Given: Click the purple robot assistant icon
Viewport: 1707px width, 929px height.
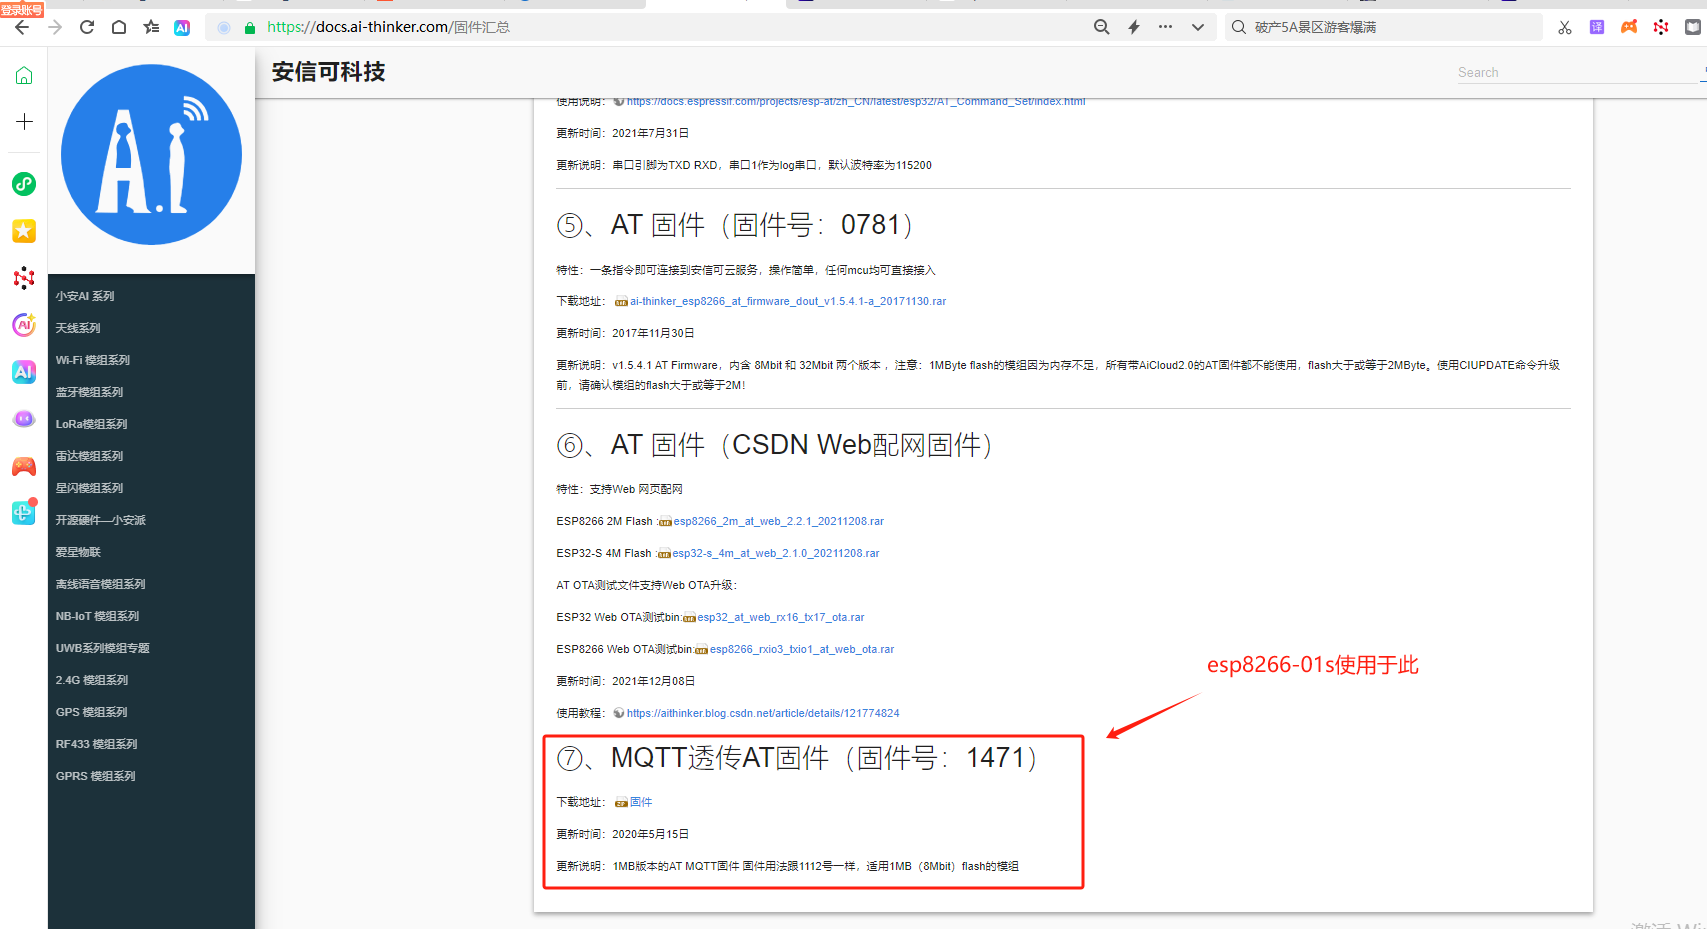Looking at the screenshot, I should coord(24,418).
